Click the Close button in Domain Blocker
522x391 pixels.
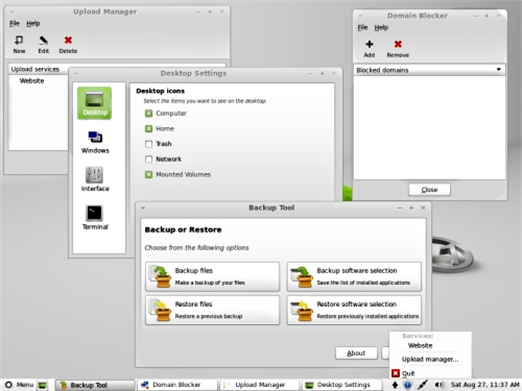pos(429,190)
